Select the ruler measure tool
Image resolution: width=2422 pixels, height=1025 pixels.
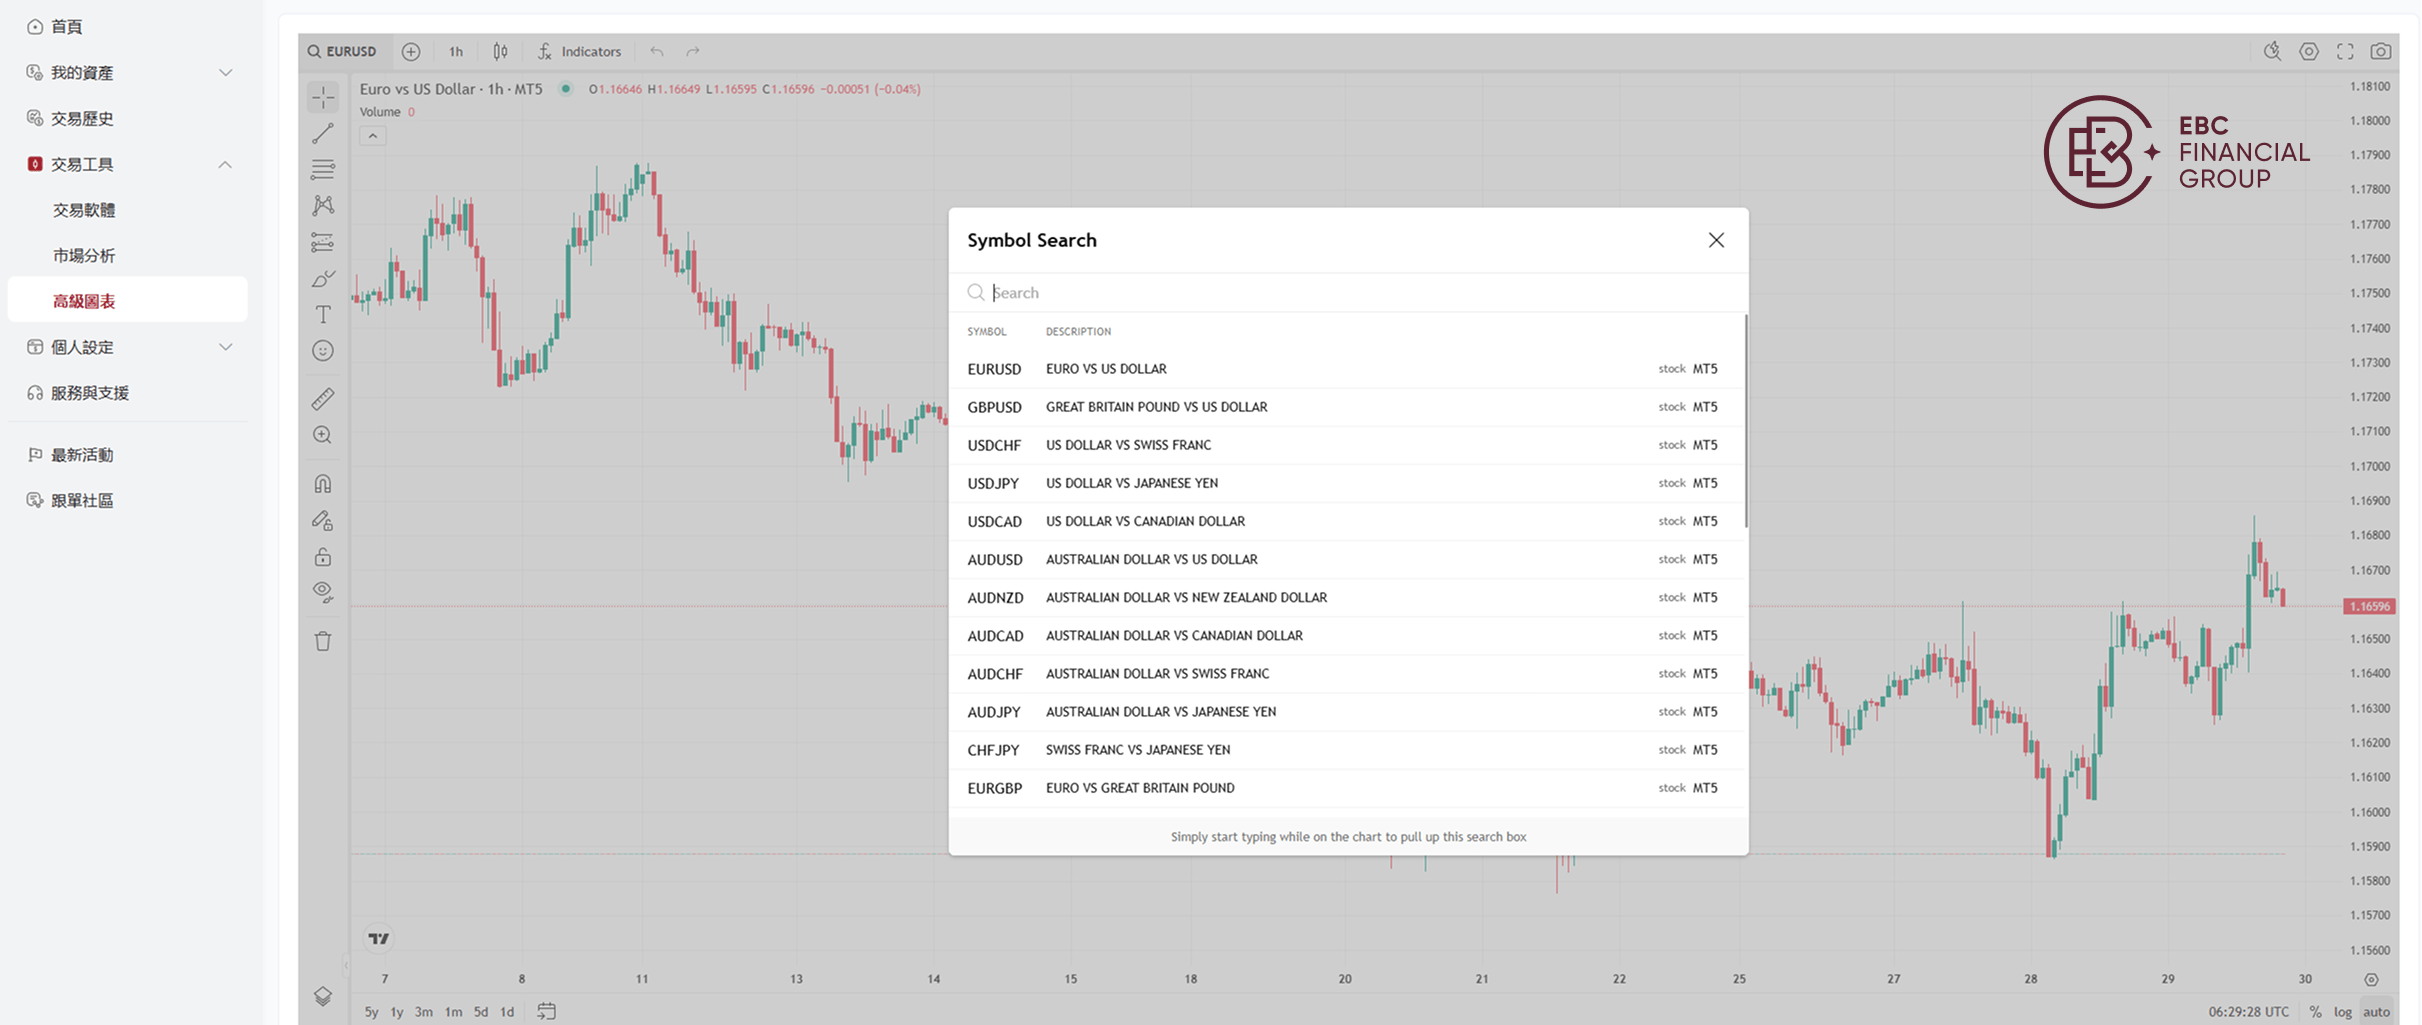(323, 399)
